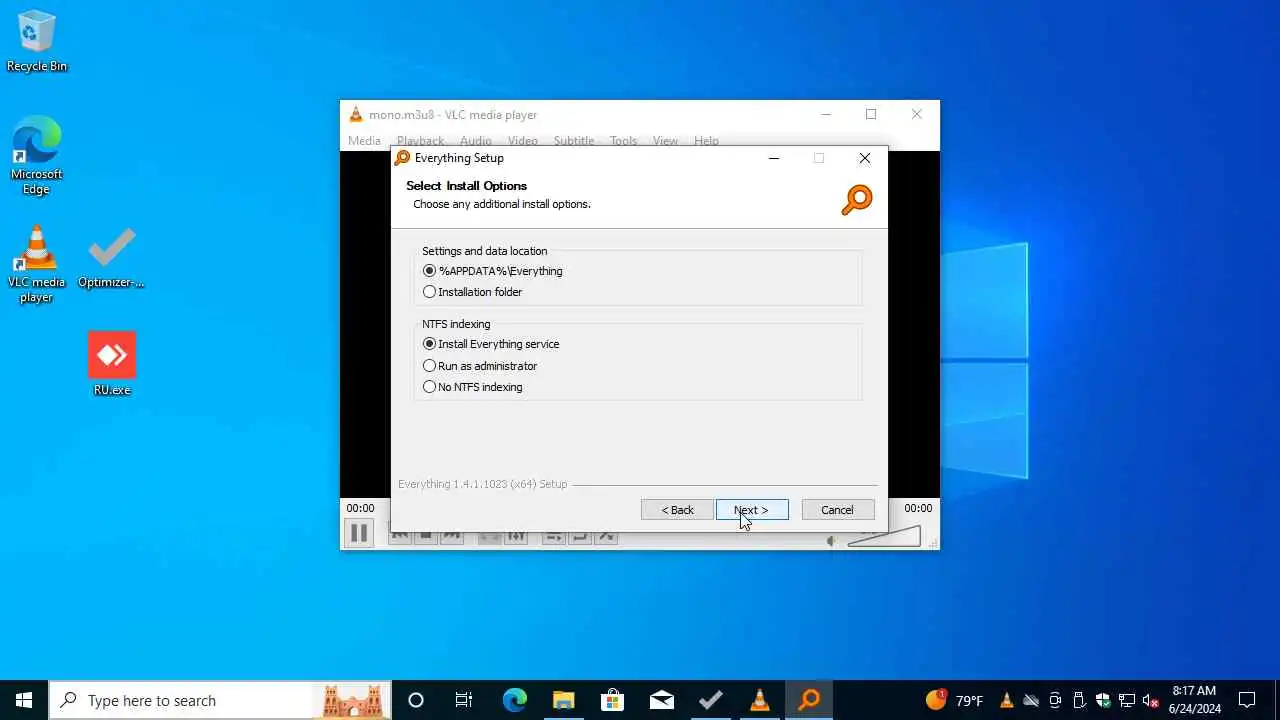Open the weather widget showing 79°F
This screenshot has width=1280, height=720.
pos(954,700)
